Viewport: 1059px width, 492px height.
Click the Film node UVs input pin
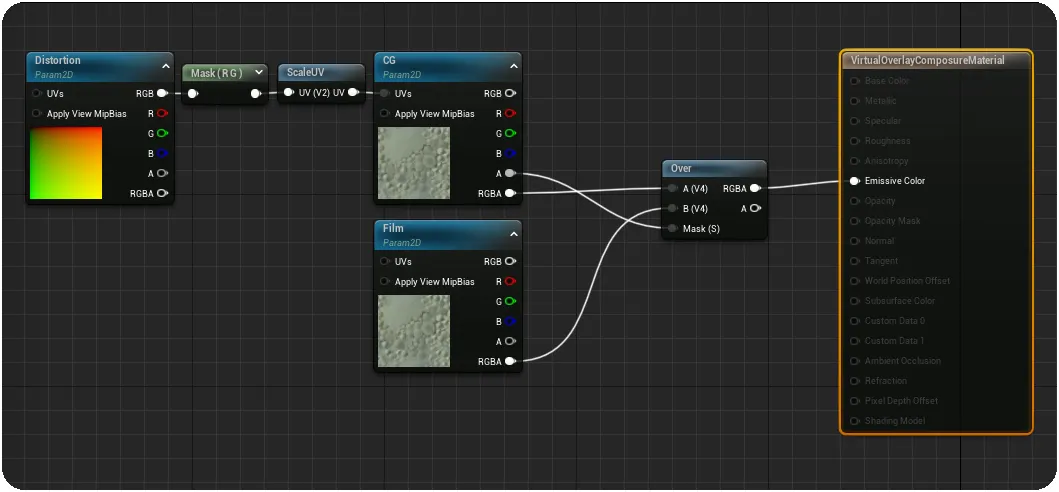pyautogui.click(x=385, y=261)
